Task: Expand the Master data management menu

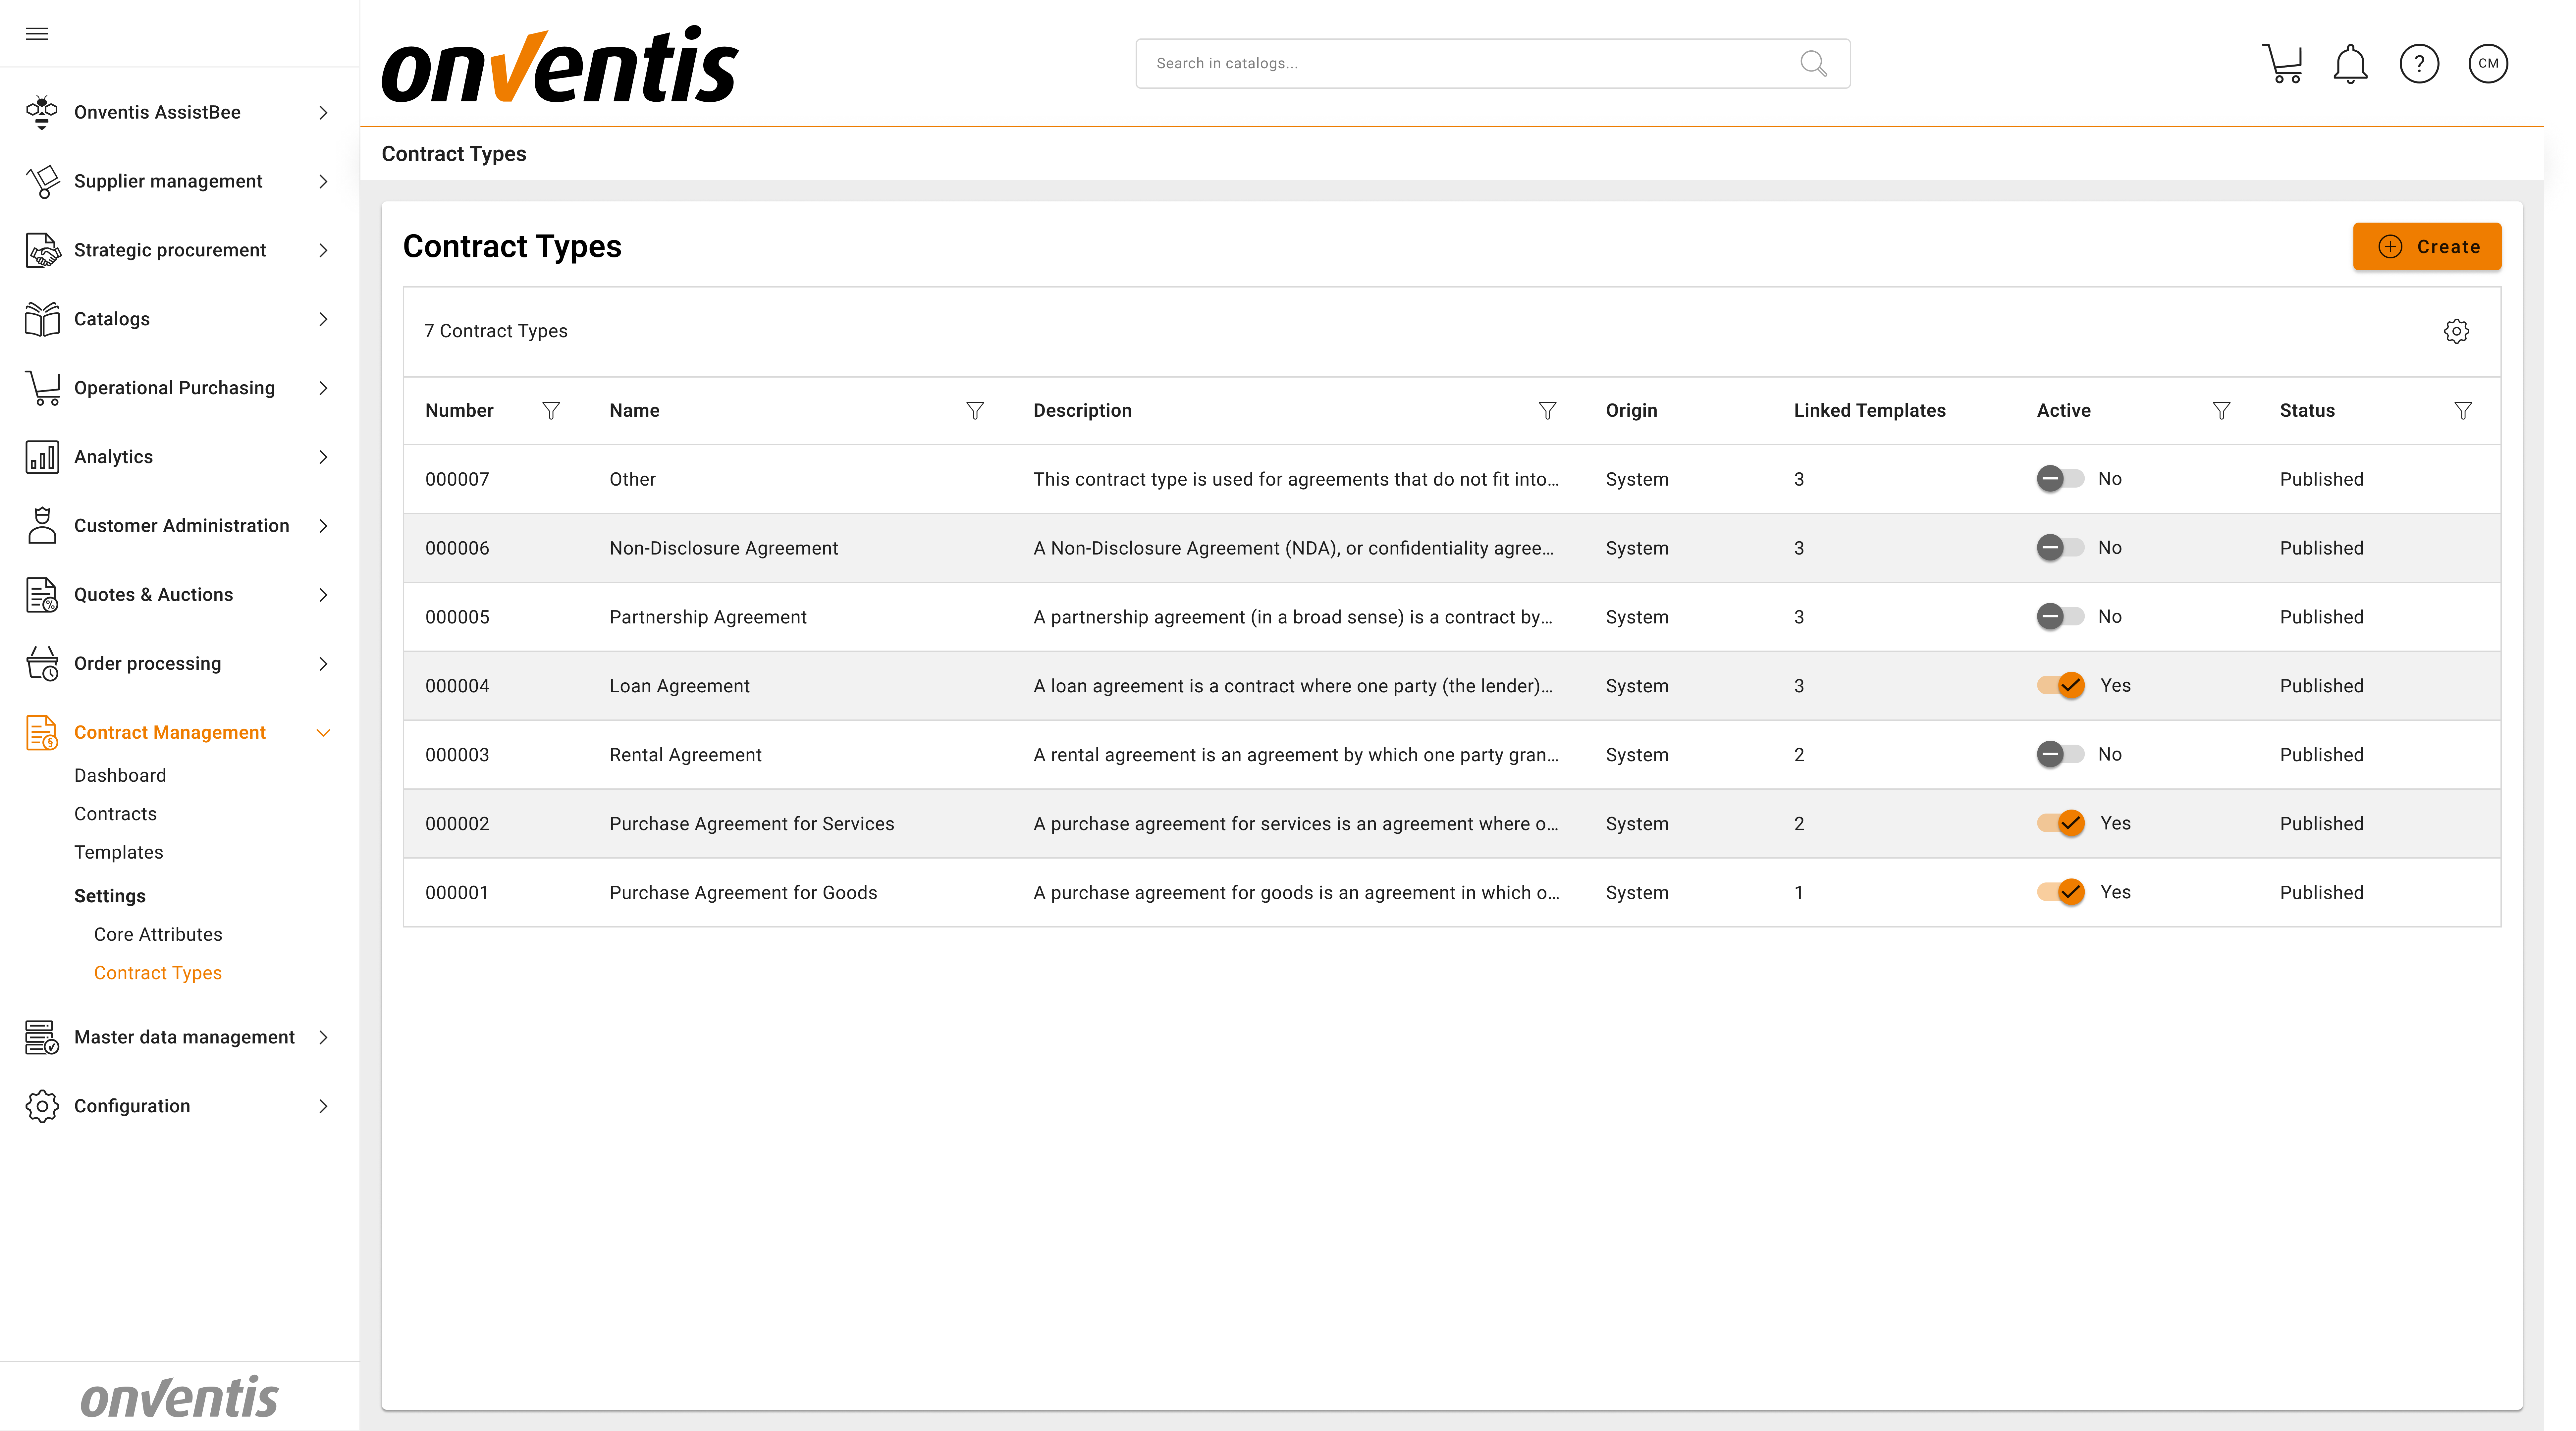Action: (x=184, y=1037)
